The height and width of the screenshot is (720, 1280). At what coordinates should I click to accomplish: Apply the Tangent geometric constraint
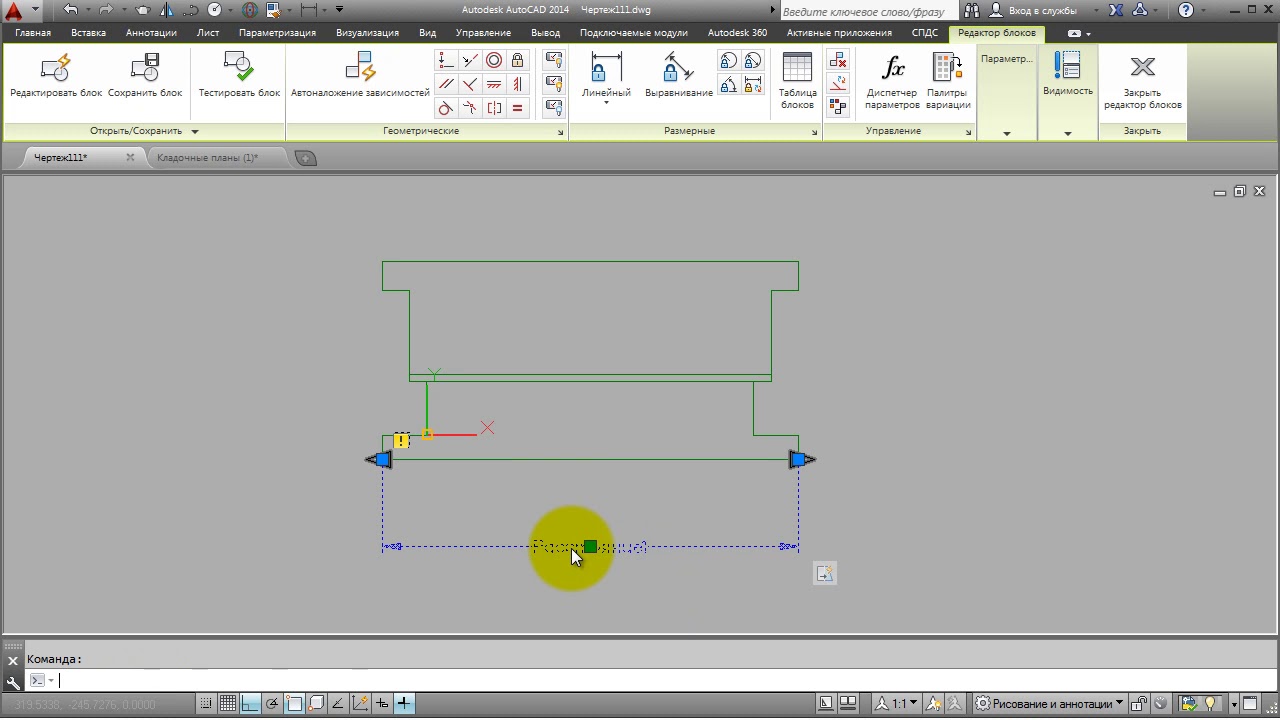click(x=446, y=108)
